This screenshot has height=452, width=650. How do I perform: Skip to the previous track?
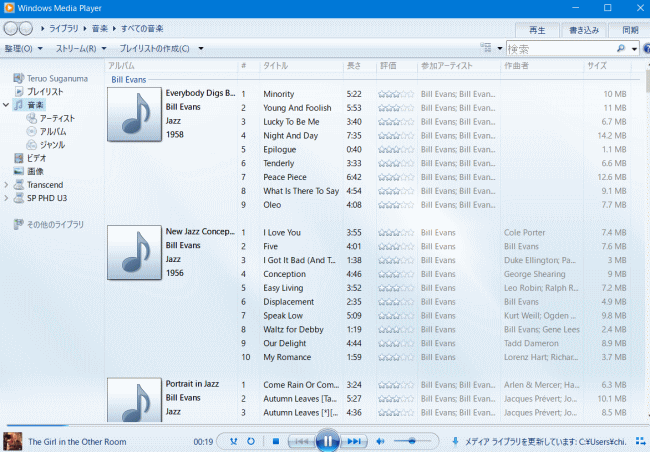coord(301,441)
